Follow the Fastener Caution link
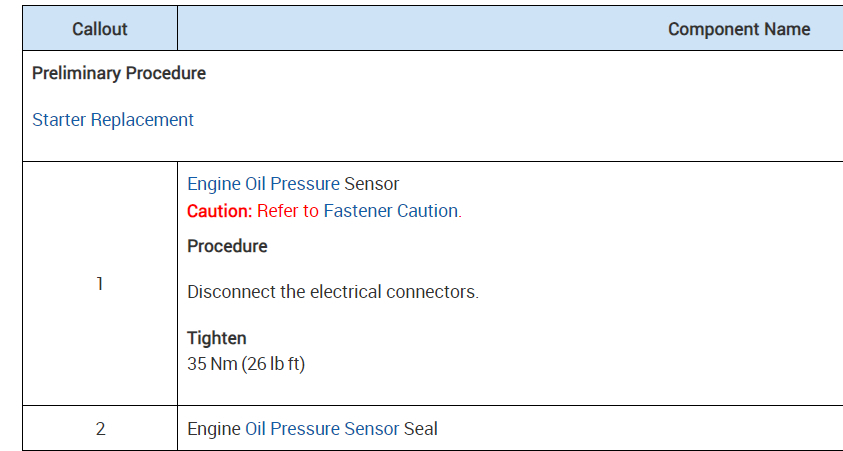This screenshot has height=451, width=843. 392,211
